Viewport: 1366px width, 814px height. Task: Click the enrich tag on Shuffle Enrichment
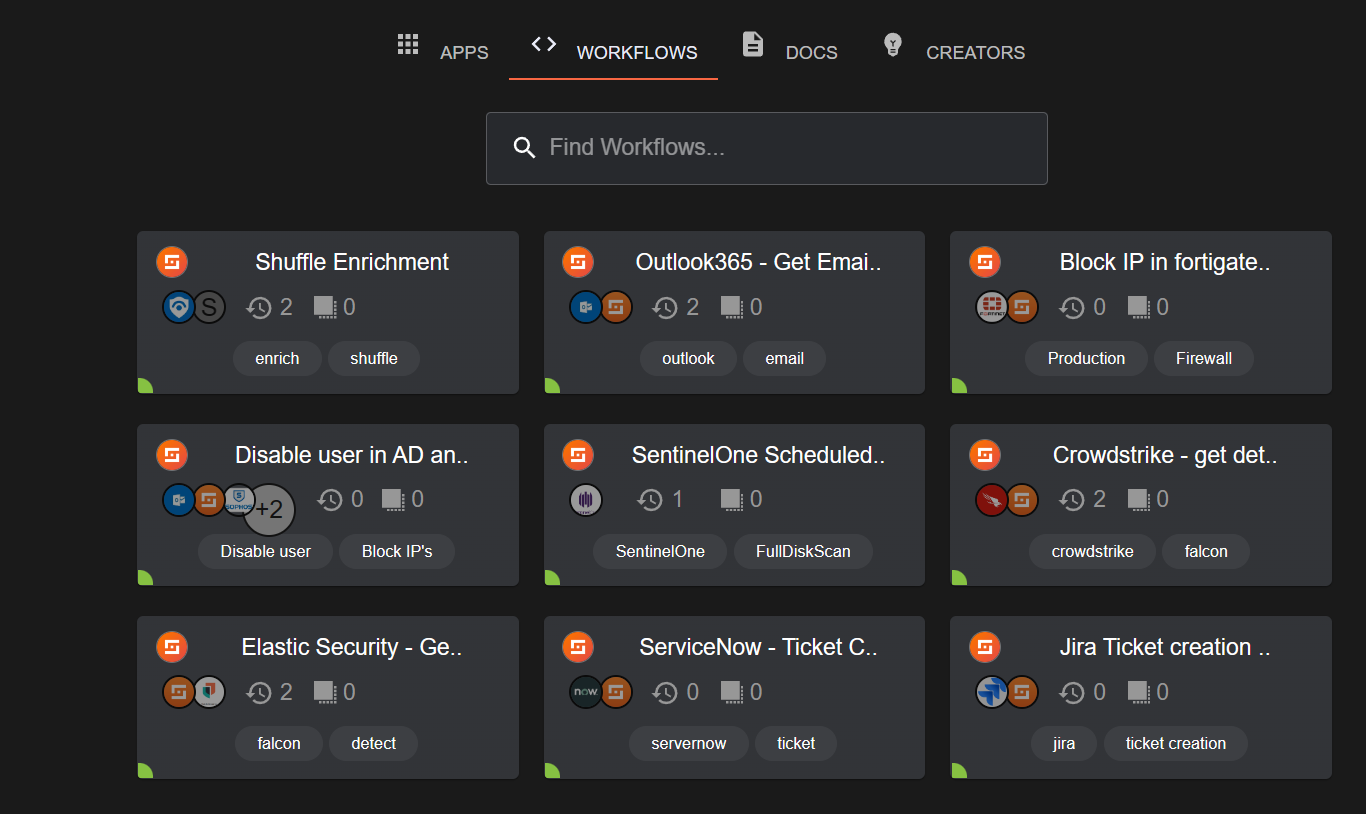coord(277,358)
